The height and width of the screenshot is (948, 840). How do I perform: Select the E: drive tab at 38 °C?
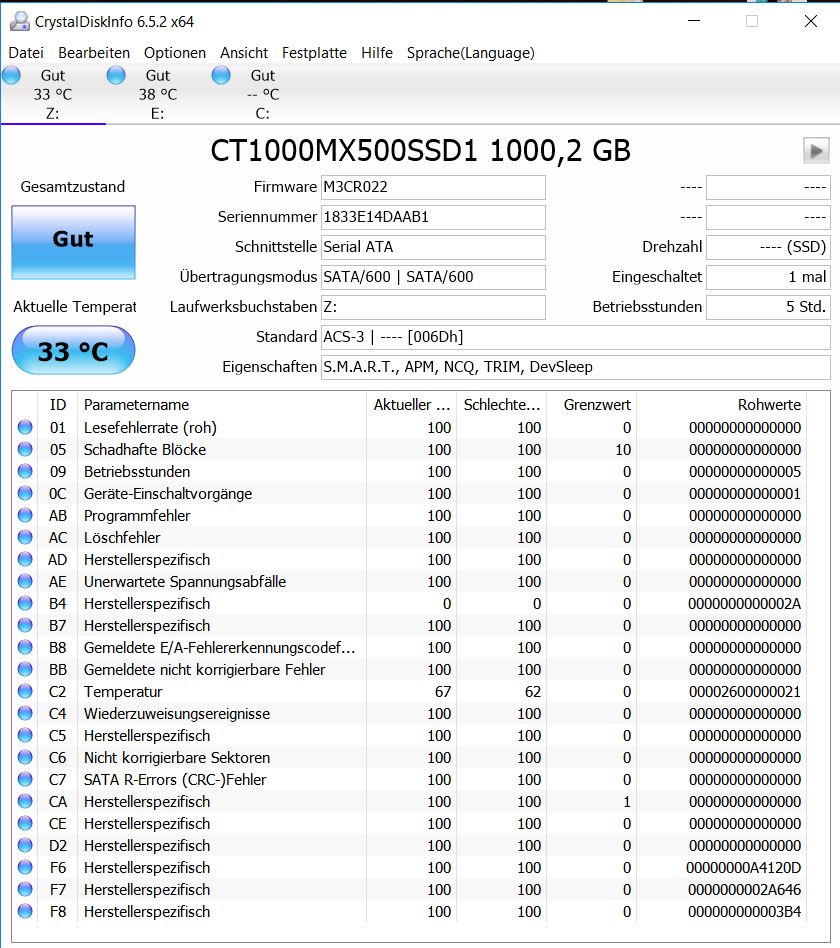tap(158, 94)
